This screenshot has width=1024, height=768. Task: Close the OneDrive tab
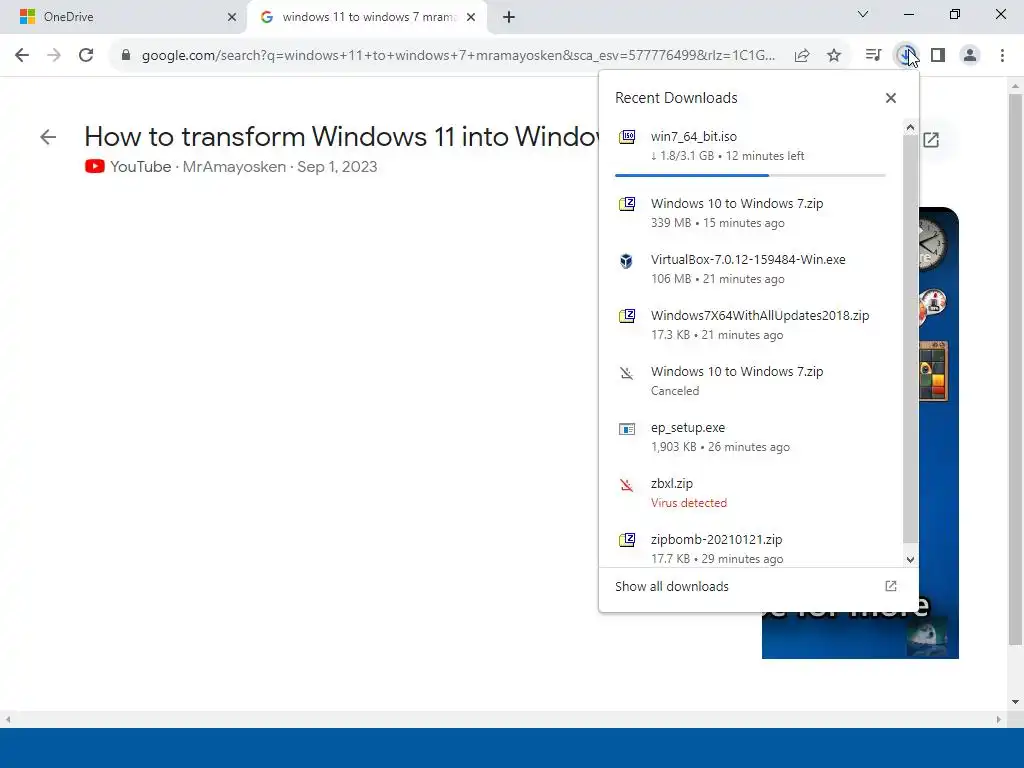click(232, 17)
